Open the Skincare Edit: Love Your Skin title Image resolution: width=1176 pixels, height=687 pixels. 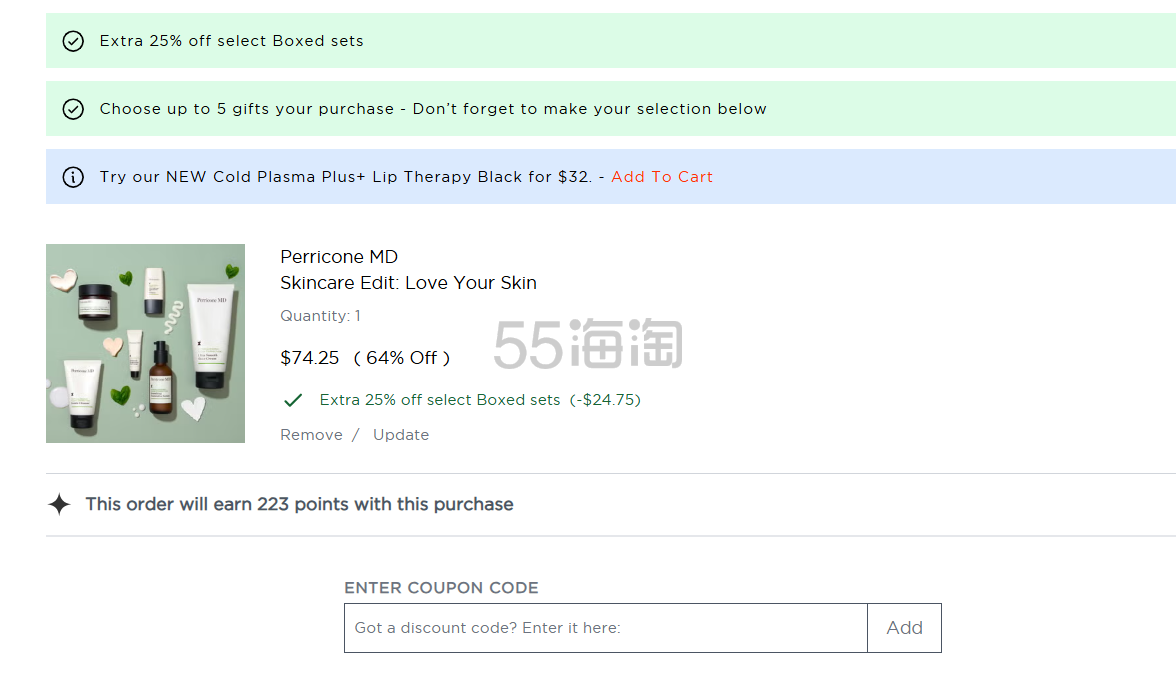click(408, 283)
